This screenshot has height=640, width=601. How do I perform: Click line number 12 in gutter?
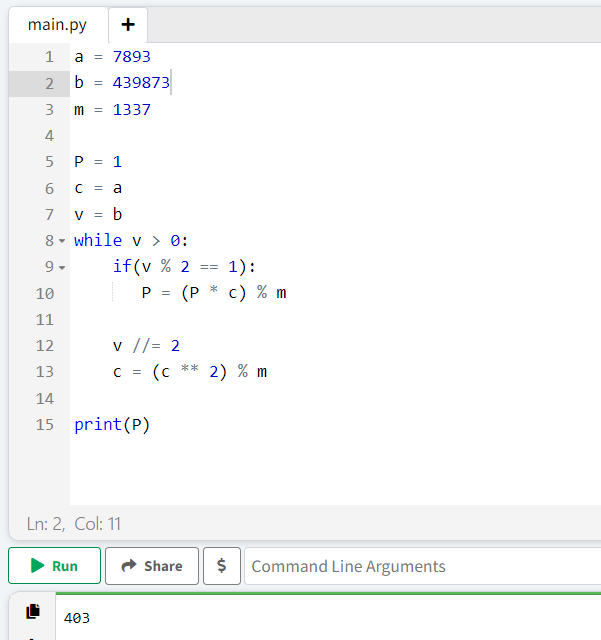pyautogui.click(x=45, y=346)
